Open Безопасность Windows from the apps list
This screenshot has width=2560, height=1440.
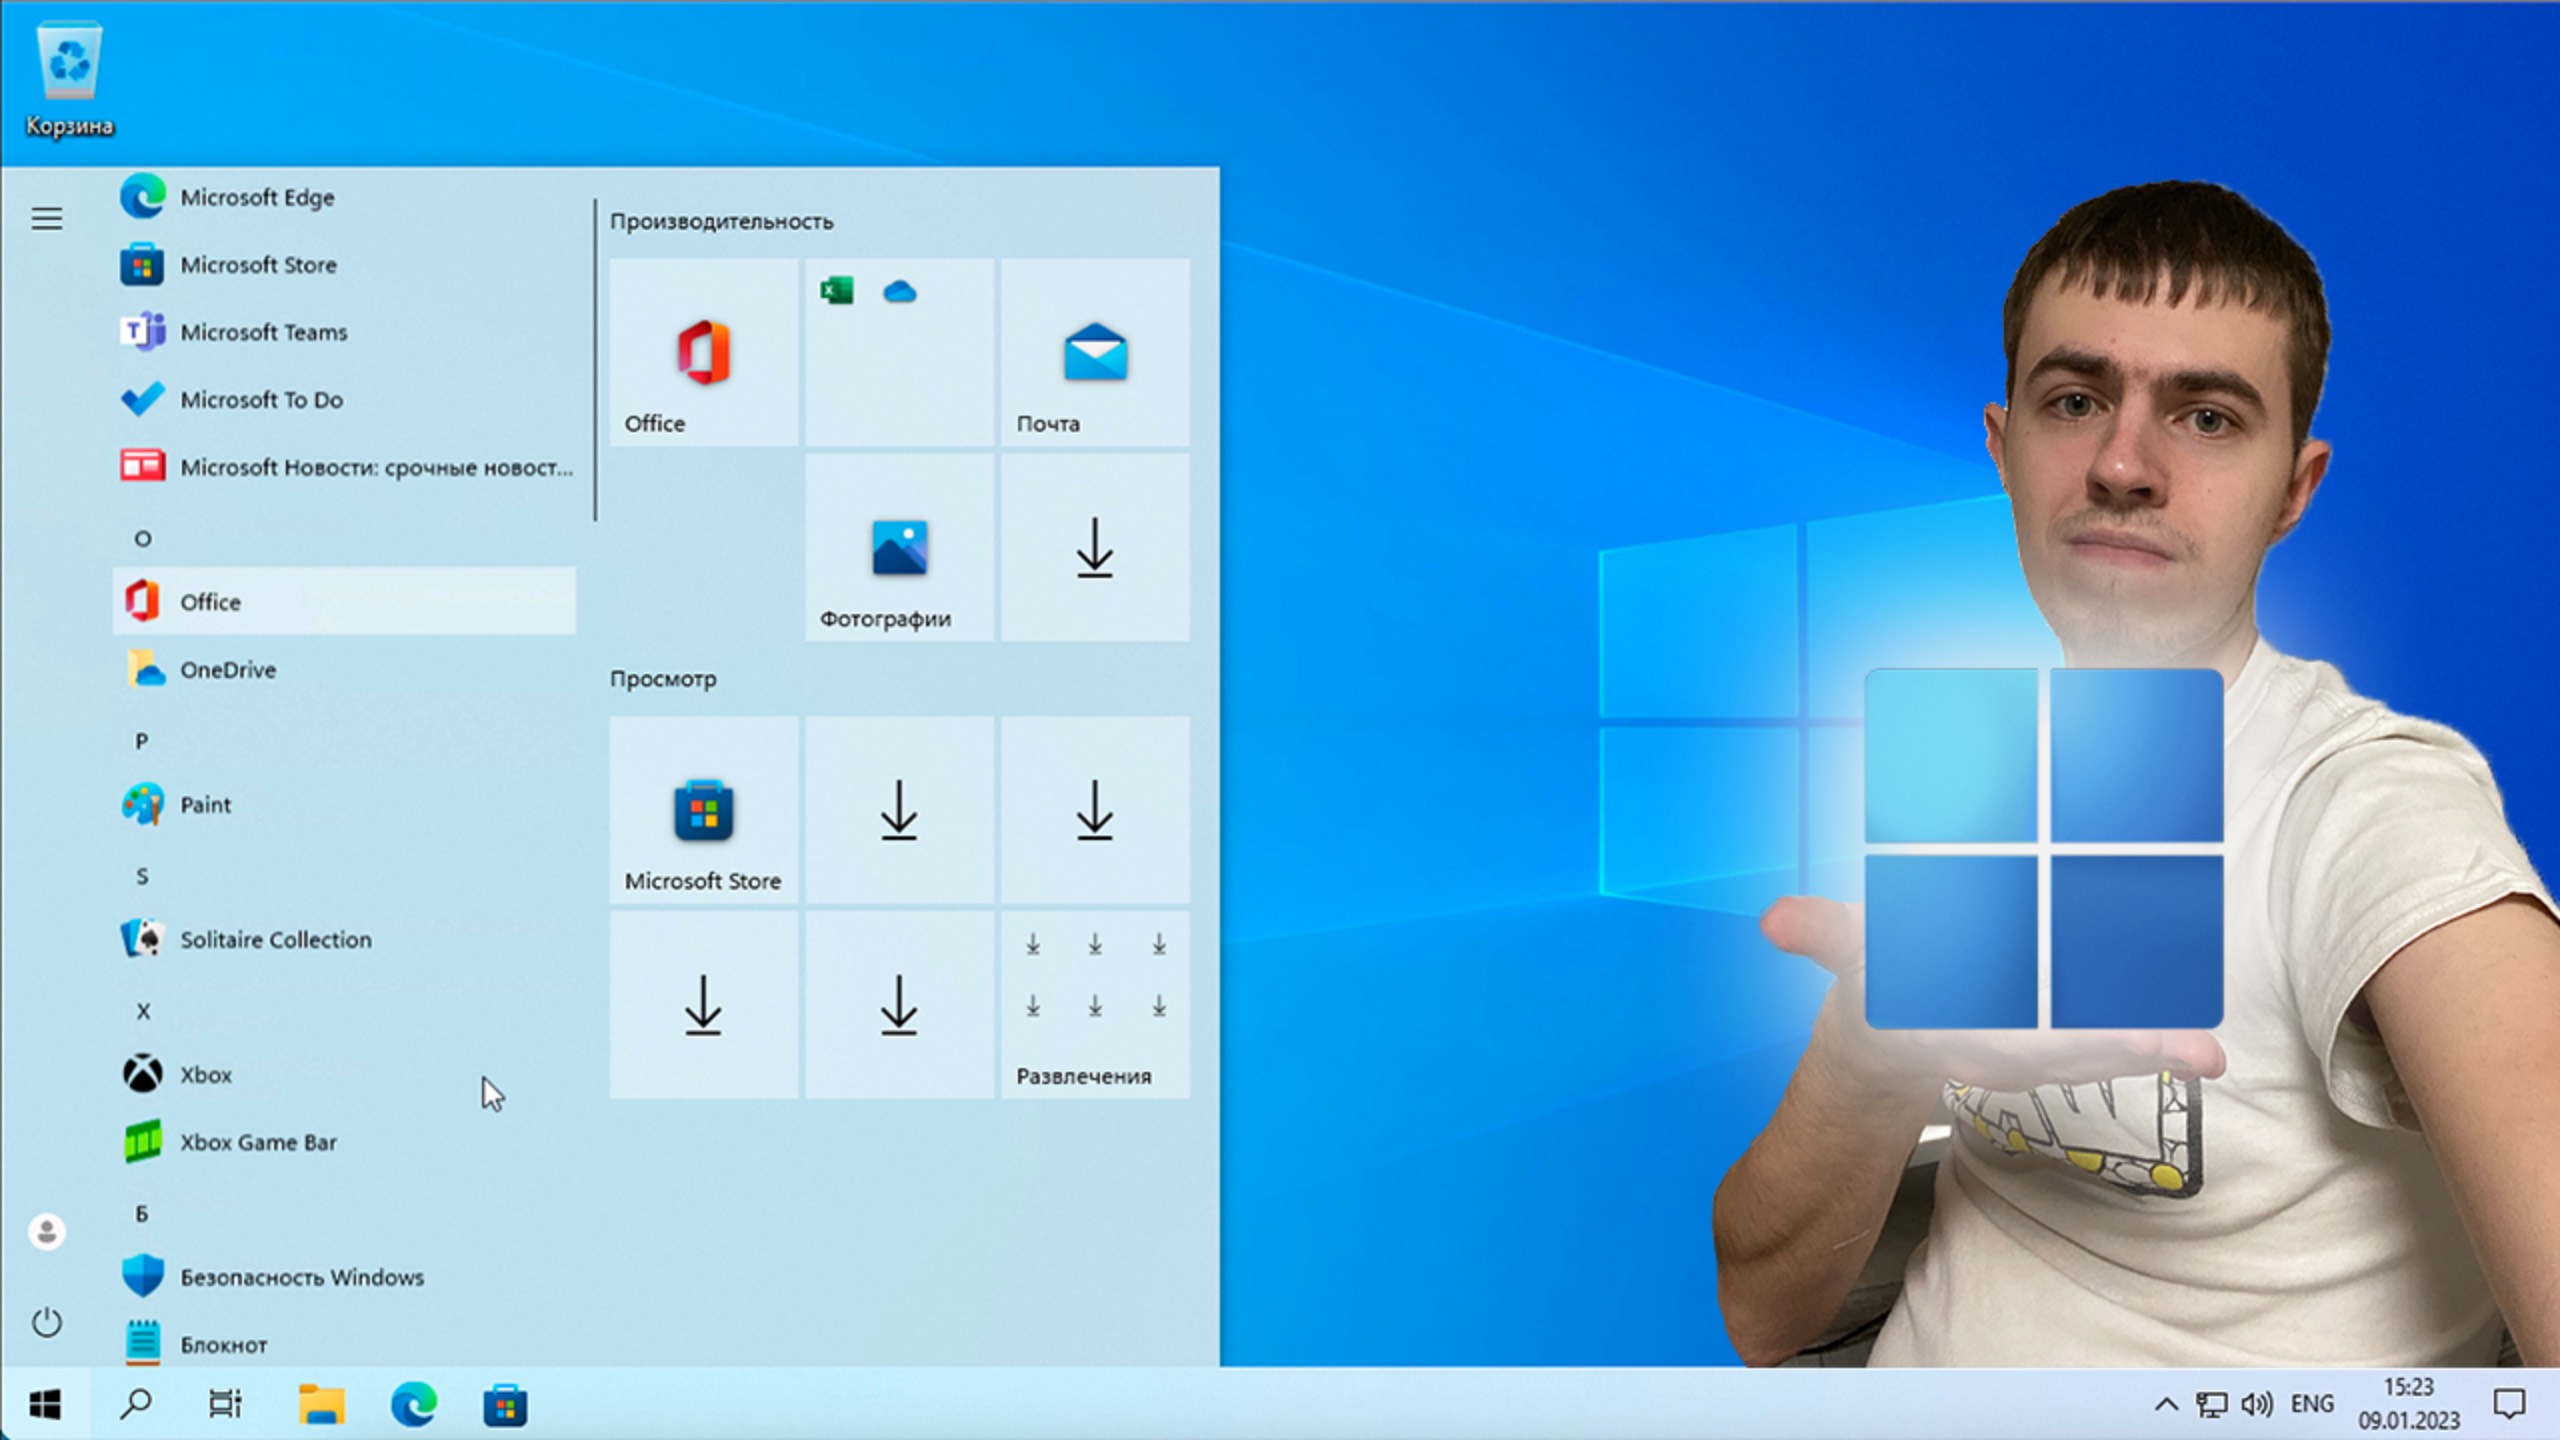[x=301, y=1277]
